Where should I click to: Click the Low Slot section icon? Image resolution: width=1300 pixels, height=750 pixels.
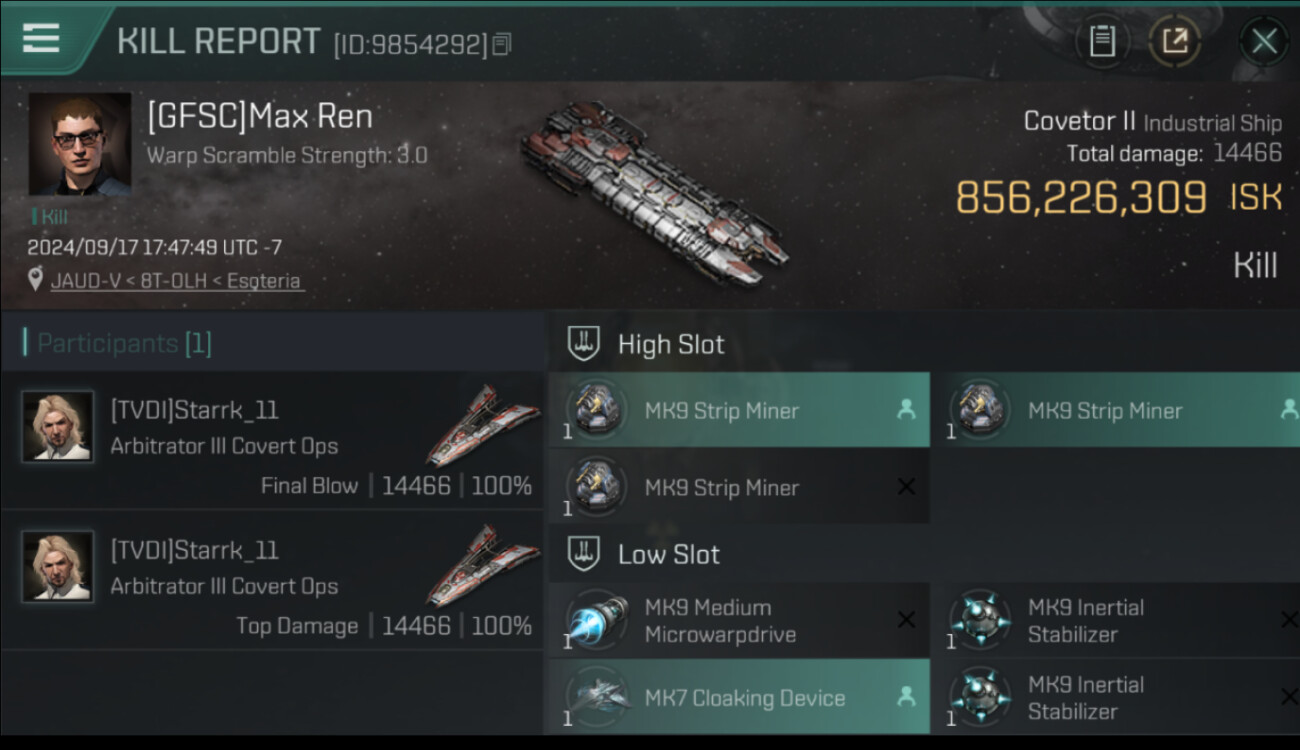click(x=583, y=554)
